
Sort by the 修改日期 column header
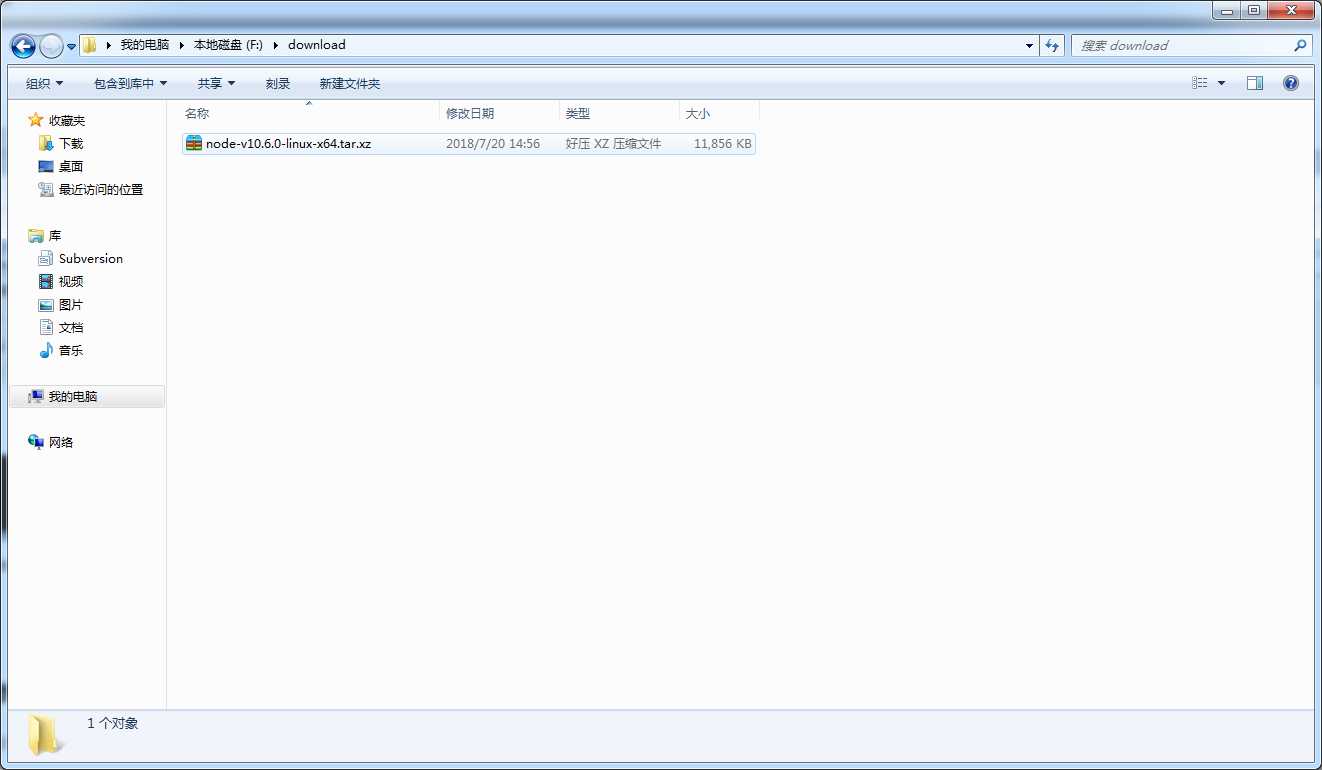point(499,114)
